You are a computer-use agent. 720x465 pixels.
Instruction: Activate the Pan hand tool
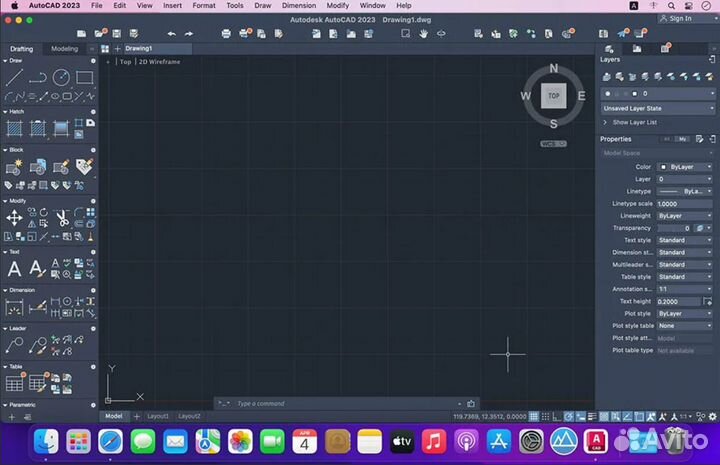tap(423, 34)
